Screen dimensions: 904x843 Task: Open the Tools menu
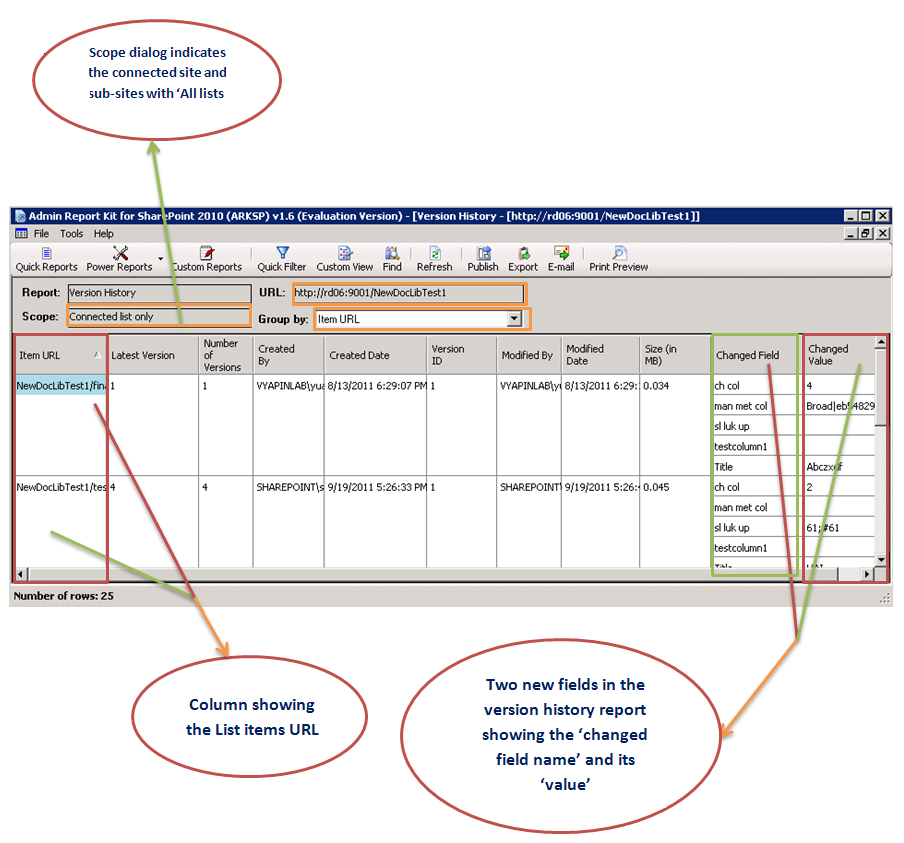71,234
